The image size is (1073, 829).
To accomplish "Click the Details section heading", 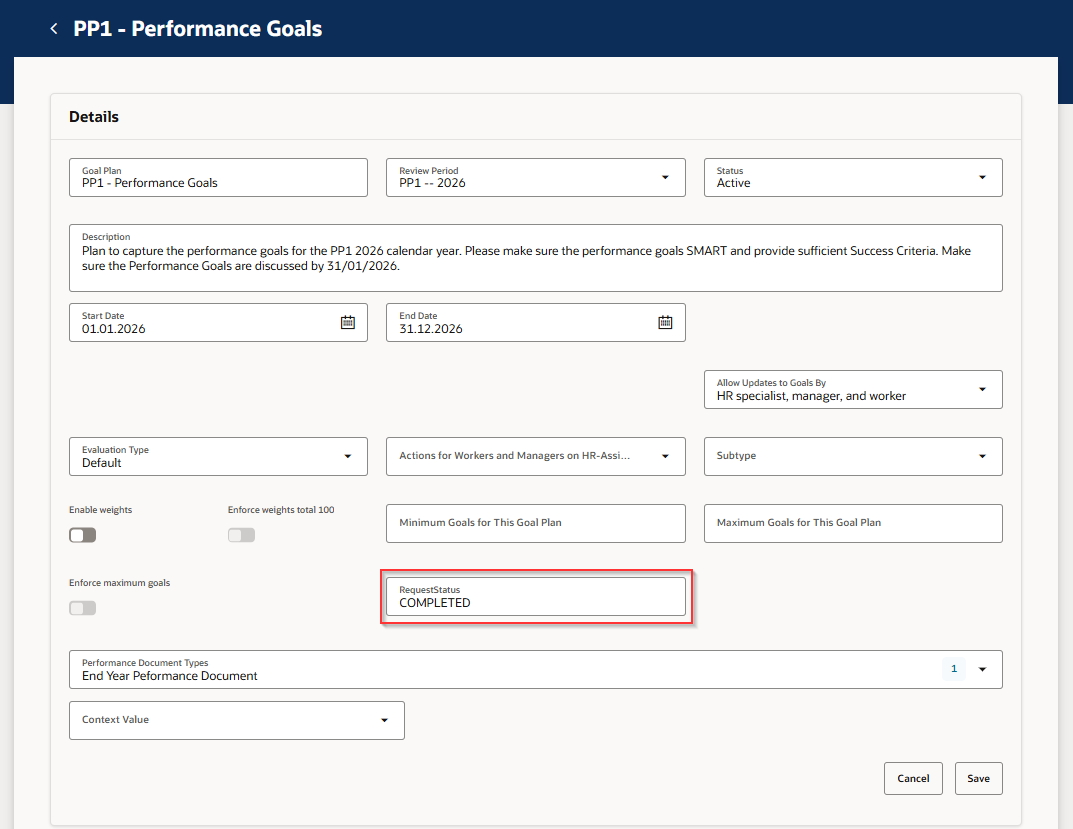I will pos(94,117).
